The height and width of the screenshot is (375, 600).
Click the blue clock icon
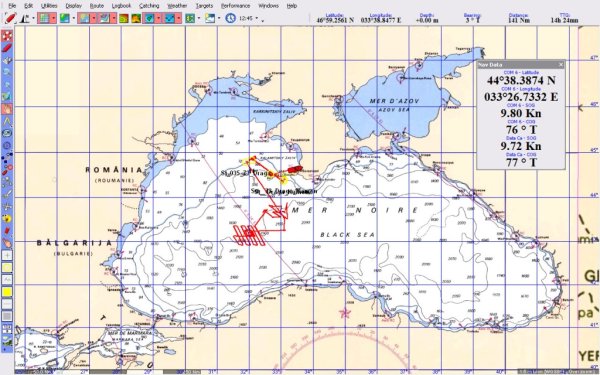pyautogui.click(x=230, y=18)
